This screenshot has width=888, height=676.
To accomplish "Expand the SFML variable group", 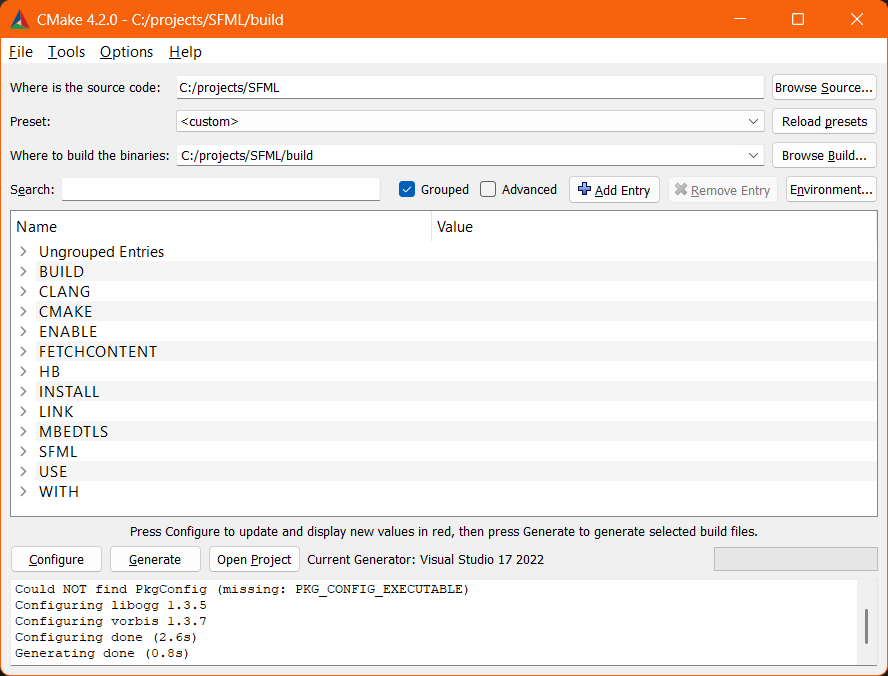I will point(22,451).
